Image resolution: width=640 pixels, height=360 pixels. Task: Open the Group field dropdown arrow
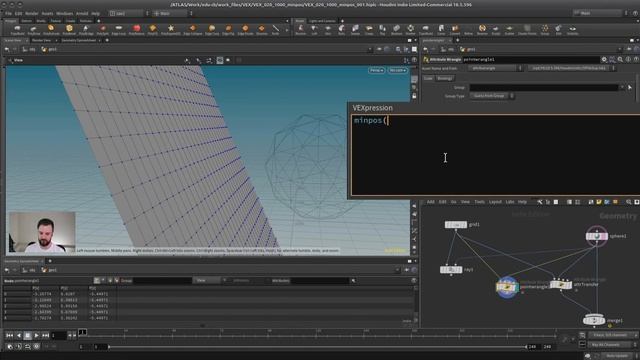622,87
